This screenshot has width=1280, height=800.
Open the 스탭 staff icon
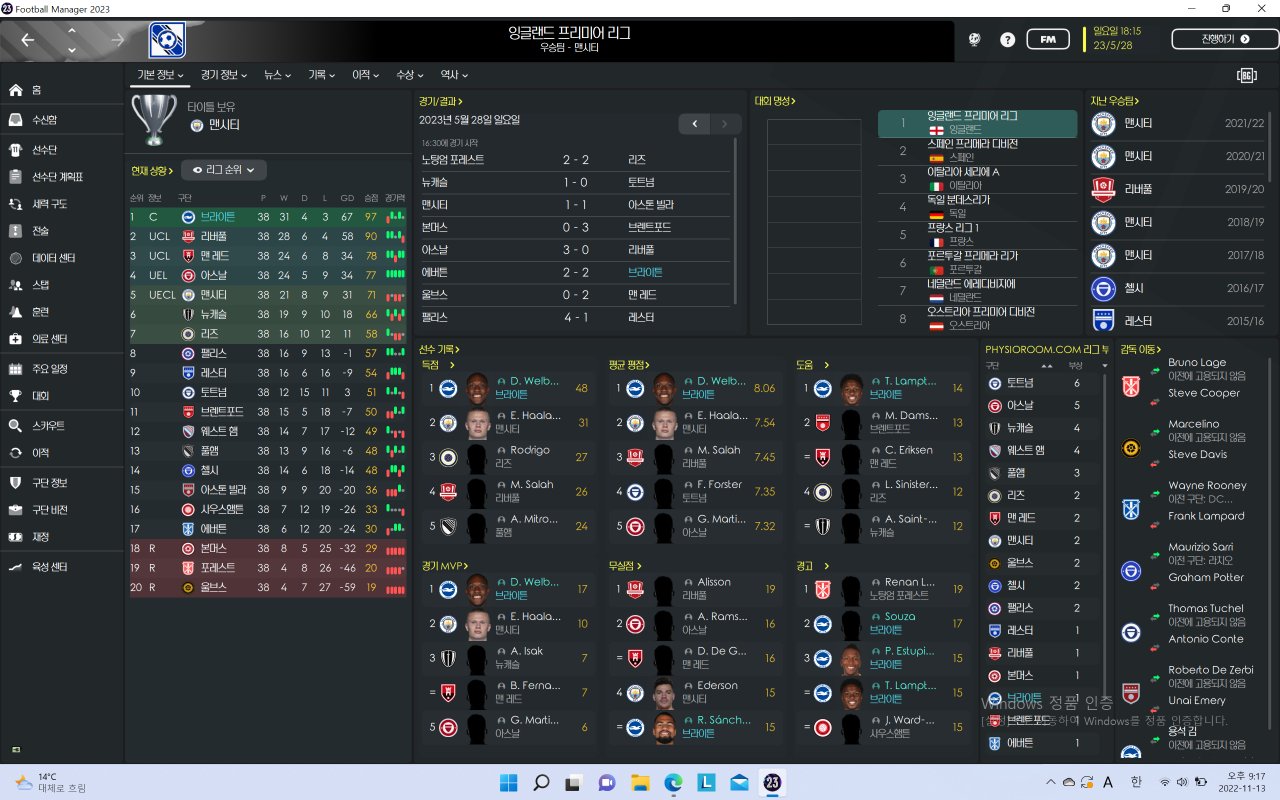point(15,285)
